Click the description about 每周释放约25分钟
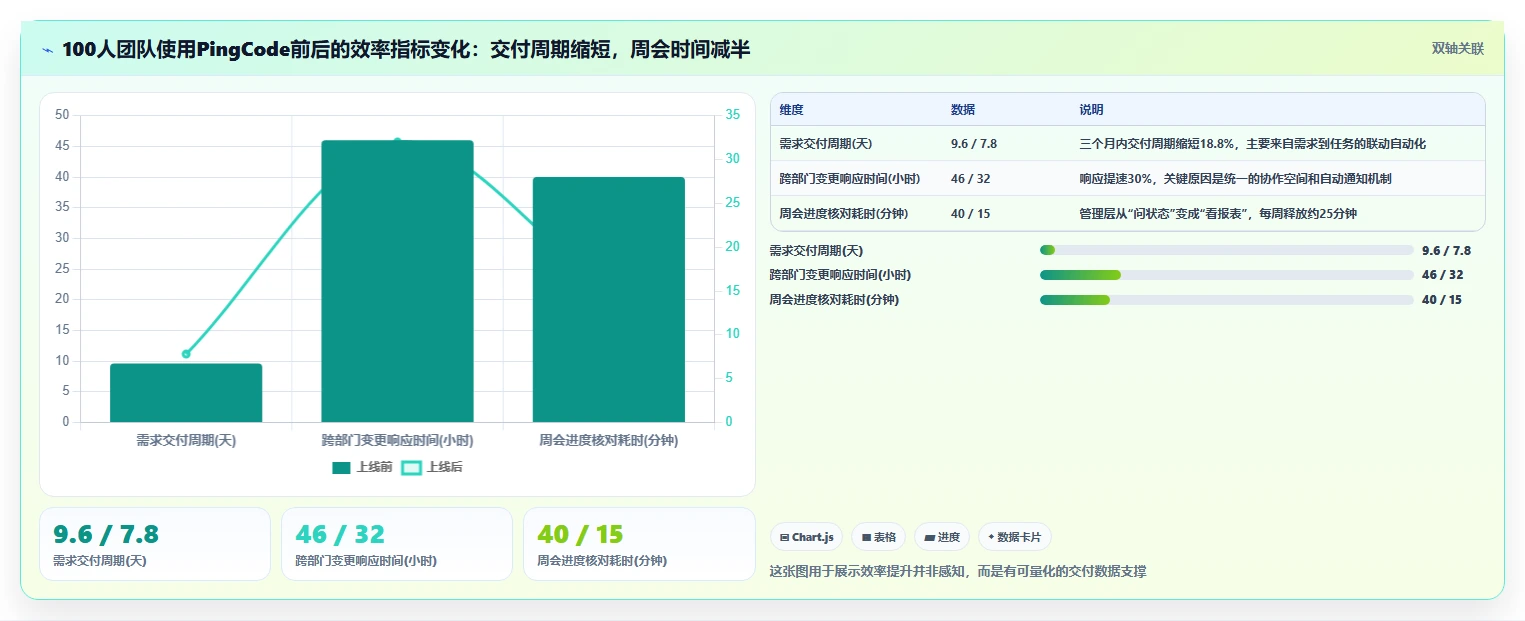Image resolution: width=1525 pixels, height=621 pixels. coord(1218,214)
